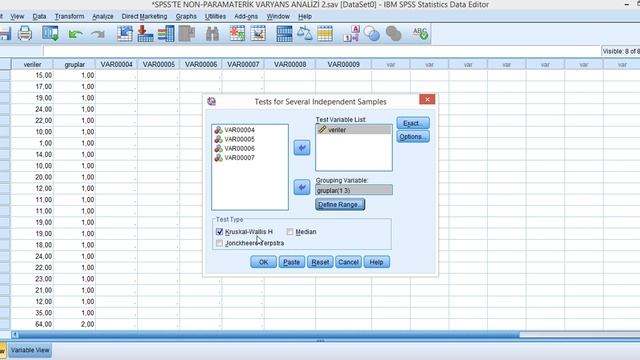Click the Run descriptive statistics icon
The height and width of the screenshot is (360, 640).
187,33
